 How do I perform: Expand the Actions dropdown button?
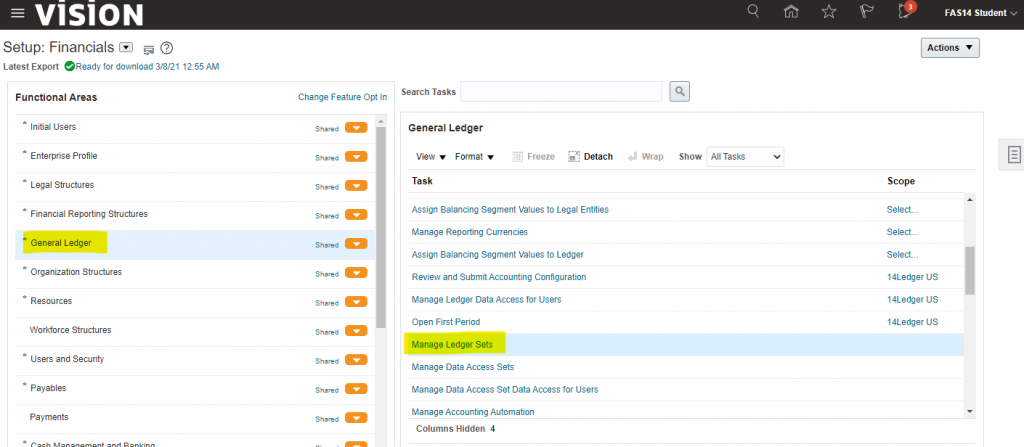[949, 48]
